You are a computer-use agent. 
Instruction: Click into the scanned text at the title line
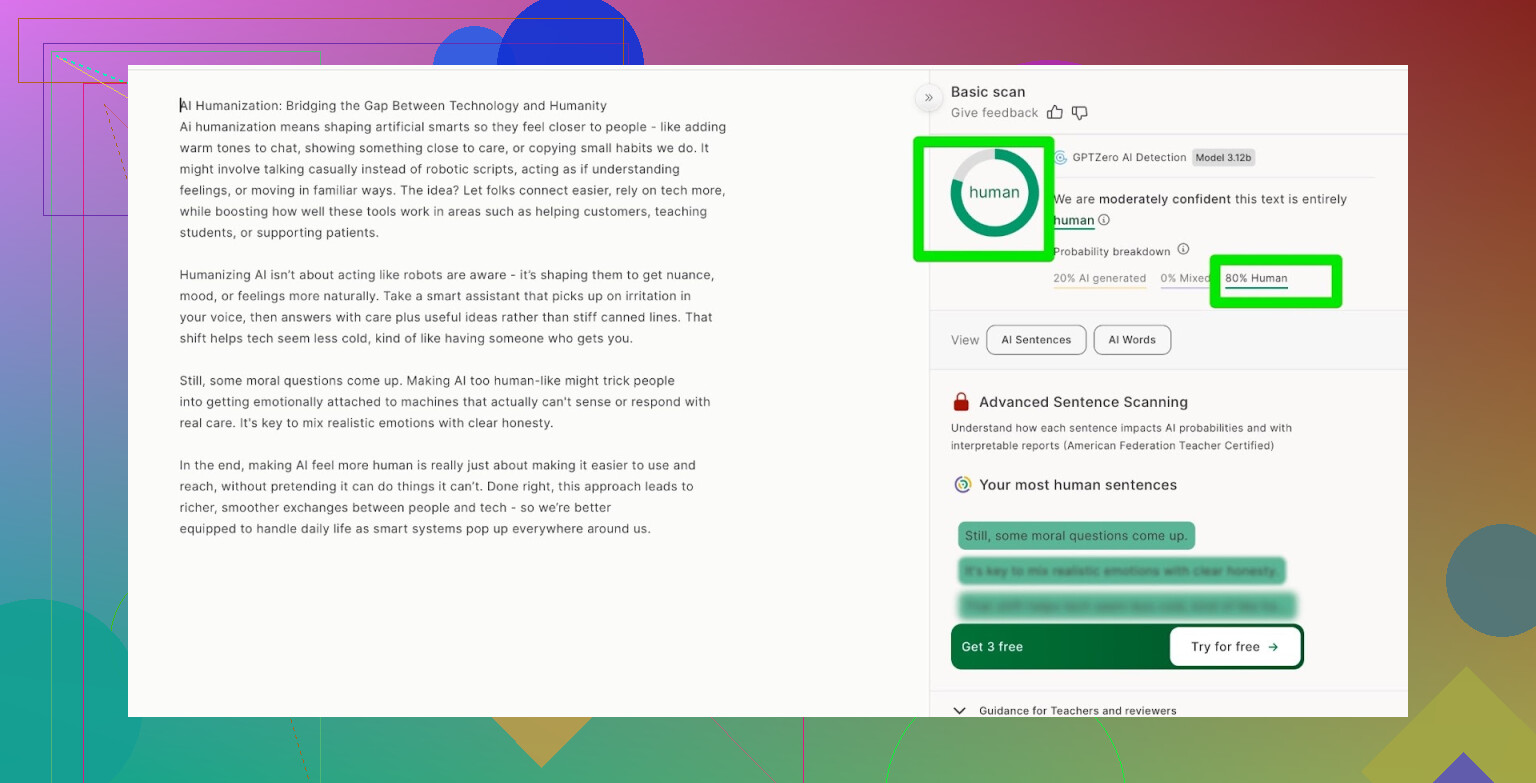pyautogui.click(x=393, y=106)
